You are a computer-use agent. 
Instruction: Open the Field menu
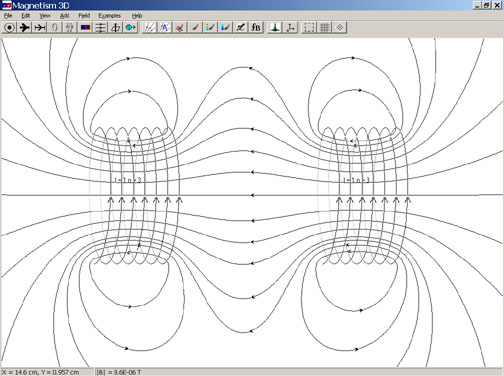[84, 16]
